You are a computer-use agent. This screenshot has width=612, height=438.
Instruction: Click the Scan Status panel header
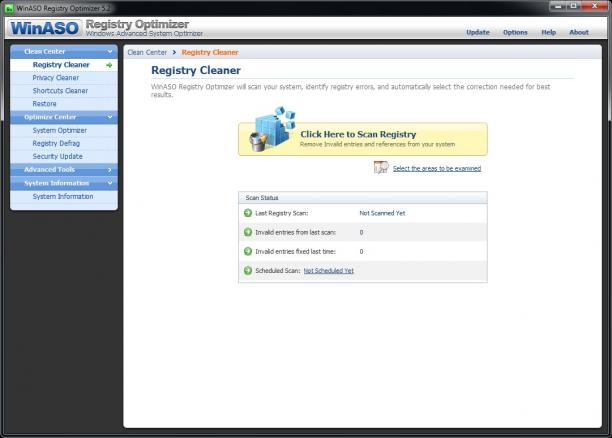(x=363, y=198)
